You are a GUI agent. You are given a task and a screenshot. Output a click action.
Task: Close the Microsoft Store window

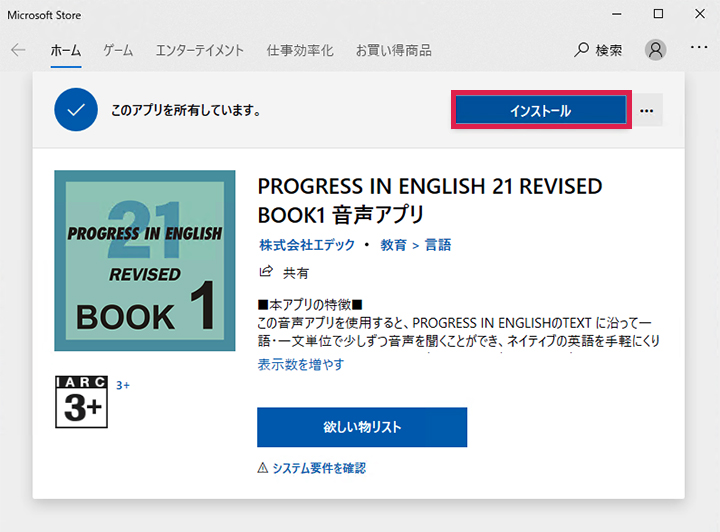[x=699, y=14]
